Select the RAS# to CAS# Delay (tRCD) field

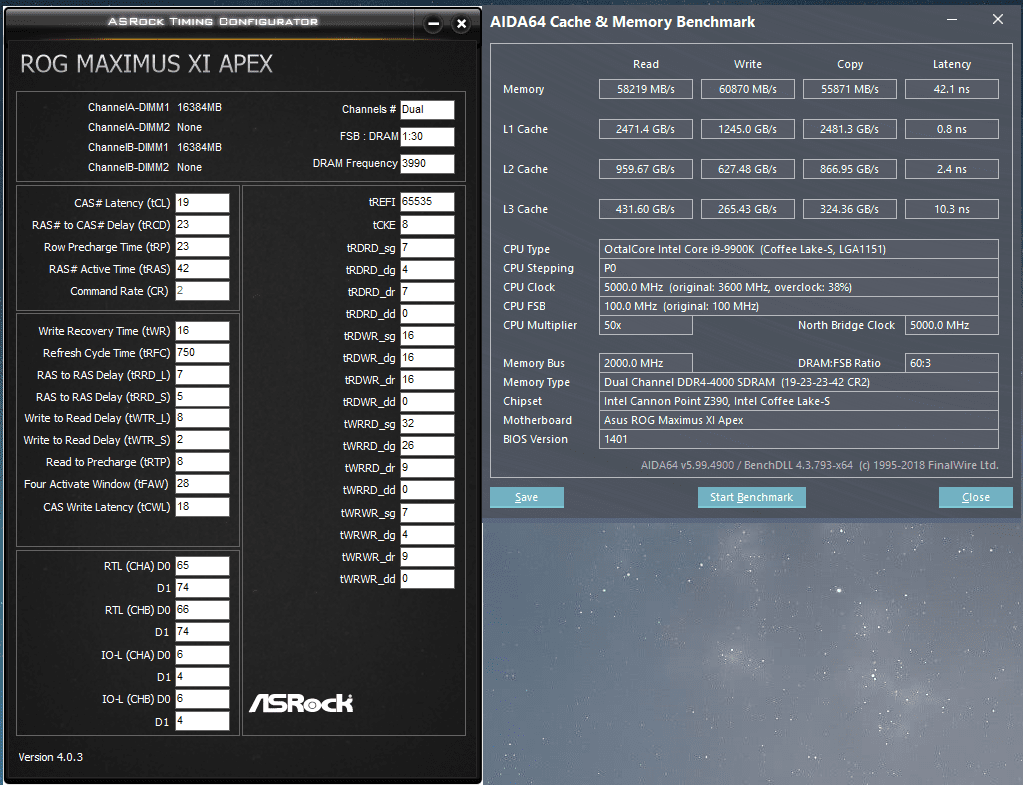click(202, 225)
